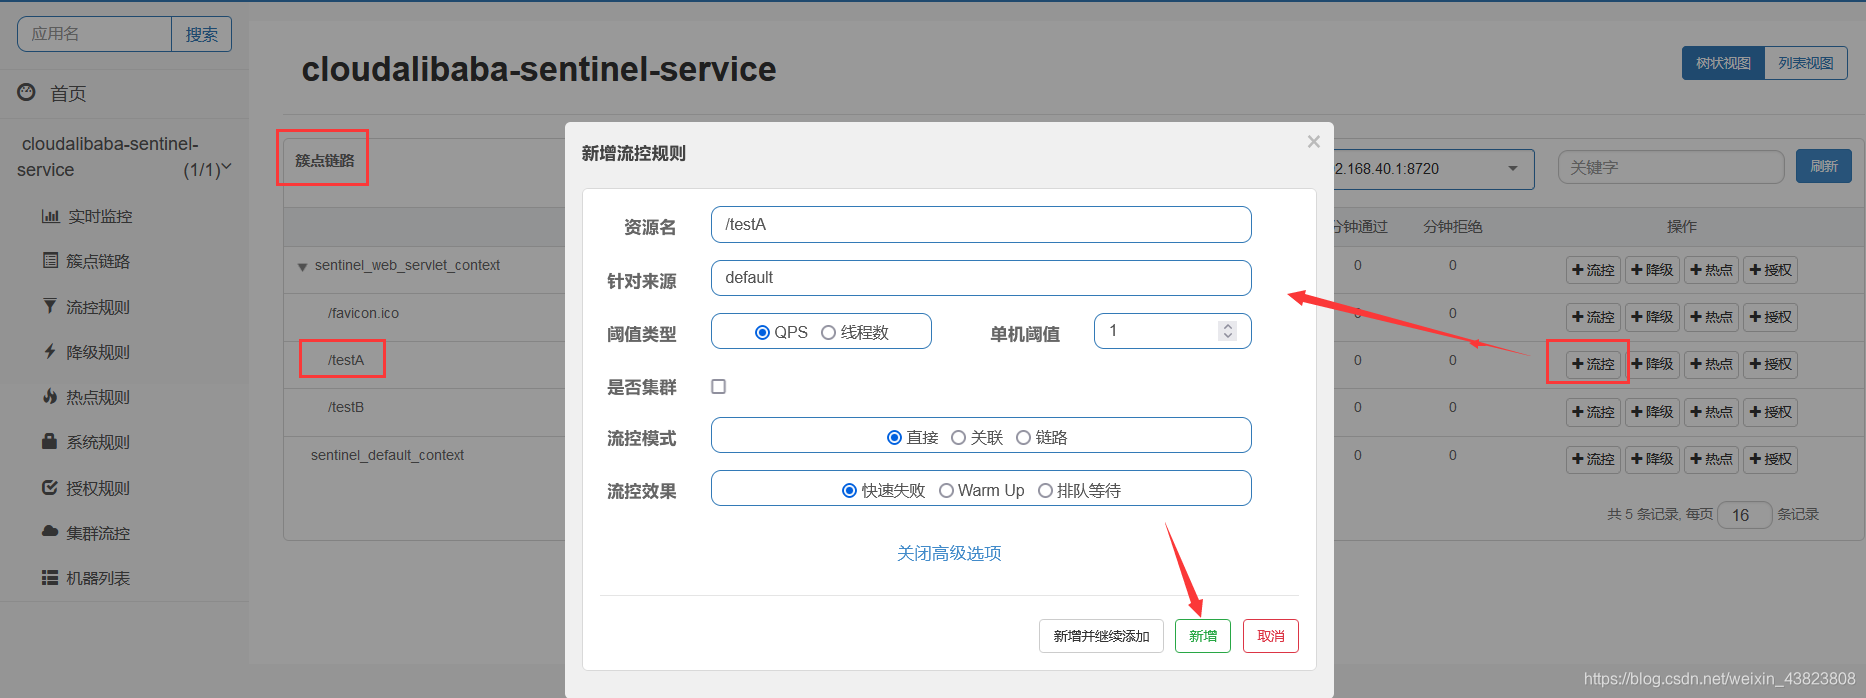Screen dimensions: 1866x698
Task: Open 簇点链路 in the sidebar
Action: coord(86,261)
